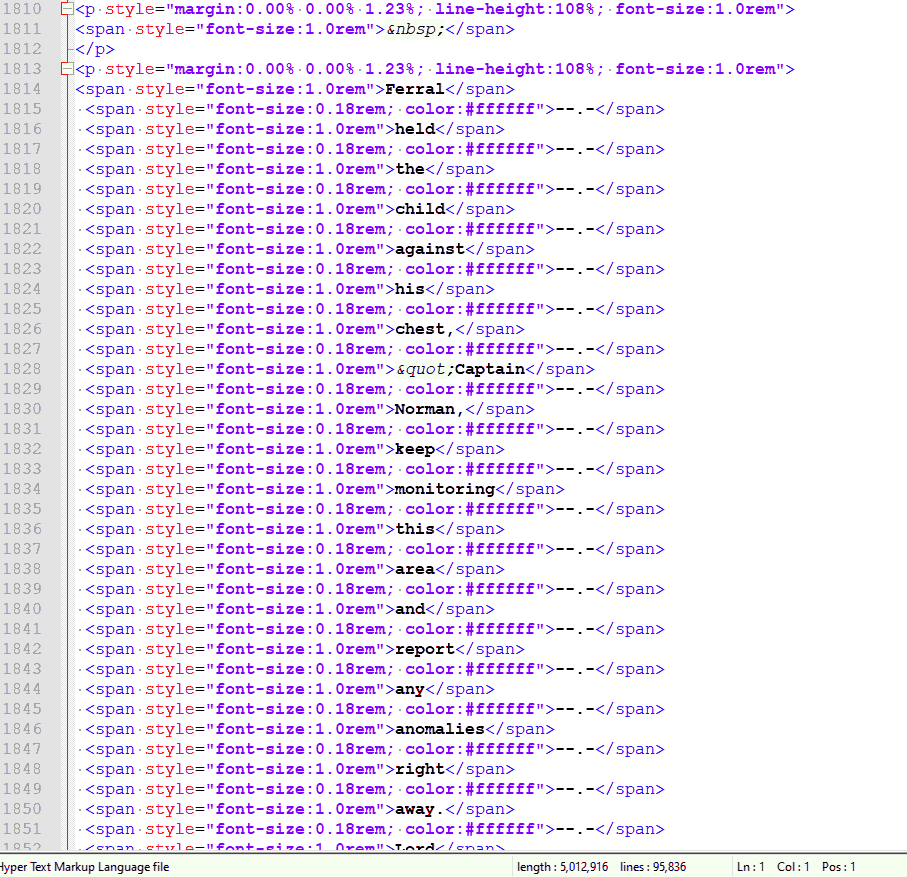Image resolution: width=907 pixels, height=877 pixels.
Task: Select line number 1840 in the gutter
Action: click(23, 609)
